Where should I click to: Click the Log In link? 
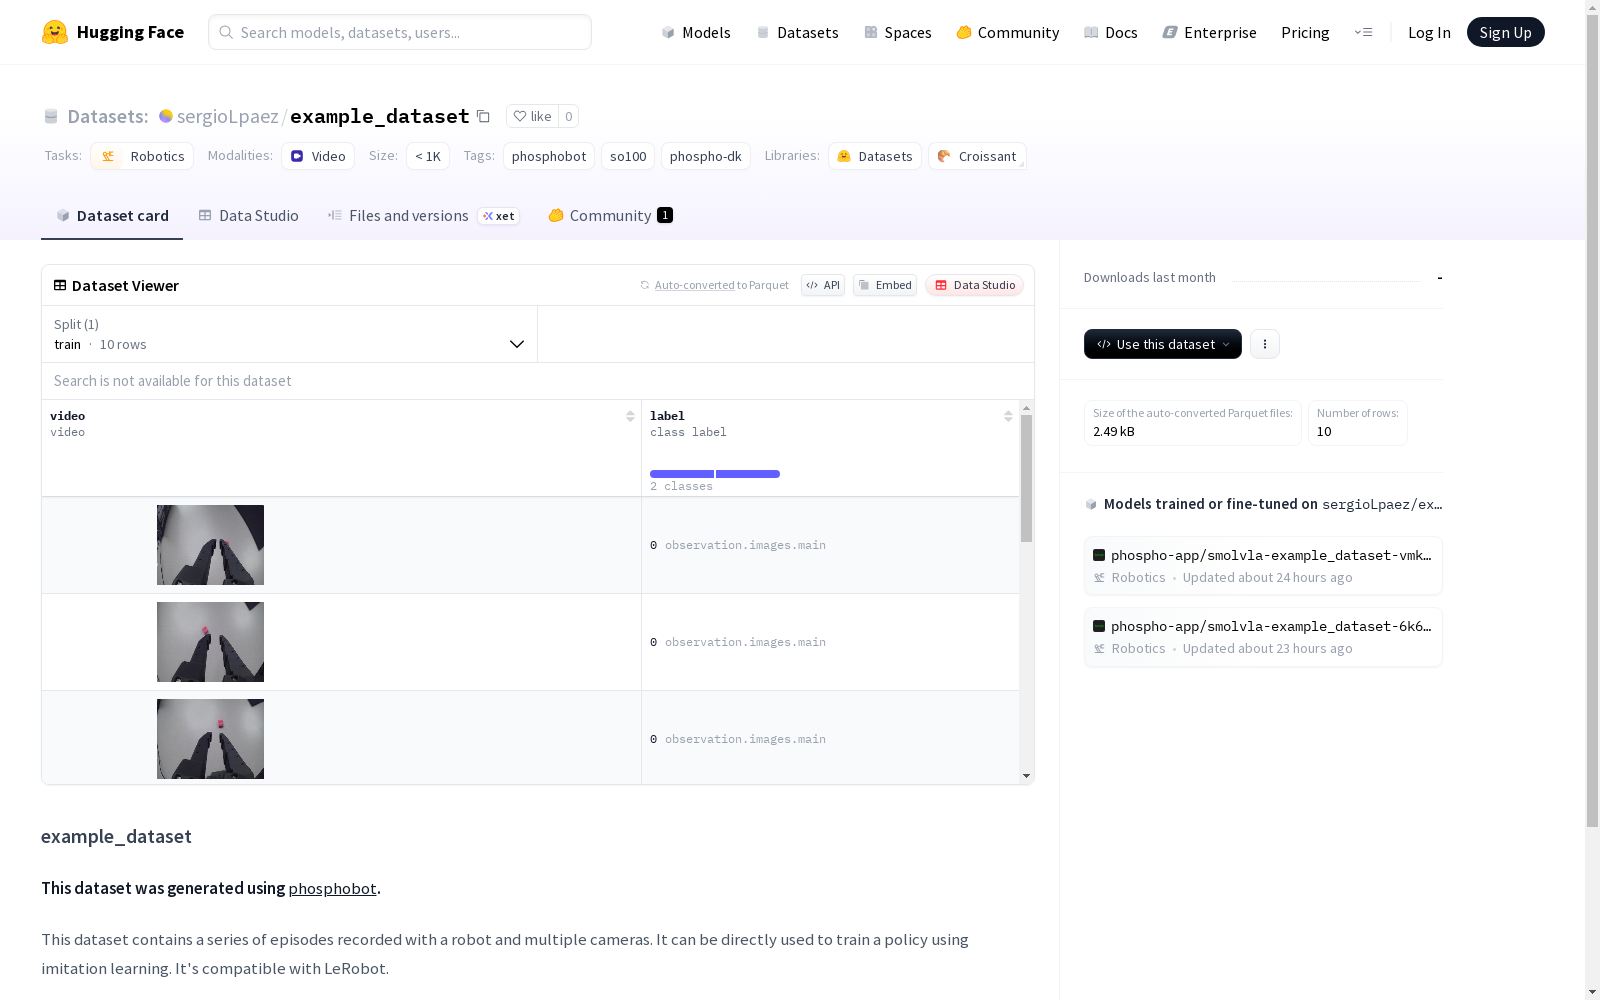pyautogui.click(x=1429, y=32)
